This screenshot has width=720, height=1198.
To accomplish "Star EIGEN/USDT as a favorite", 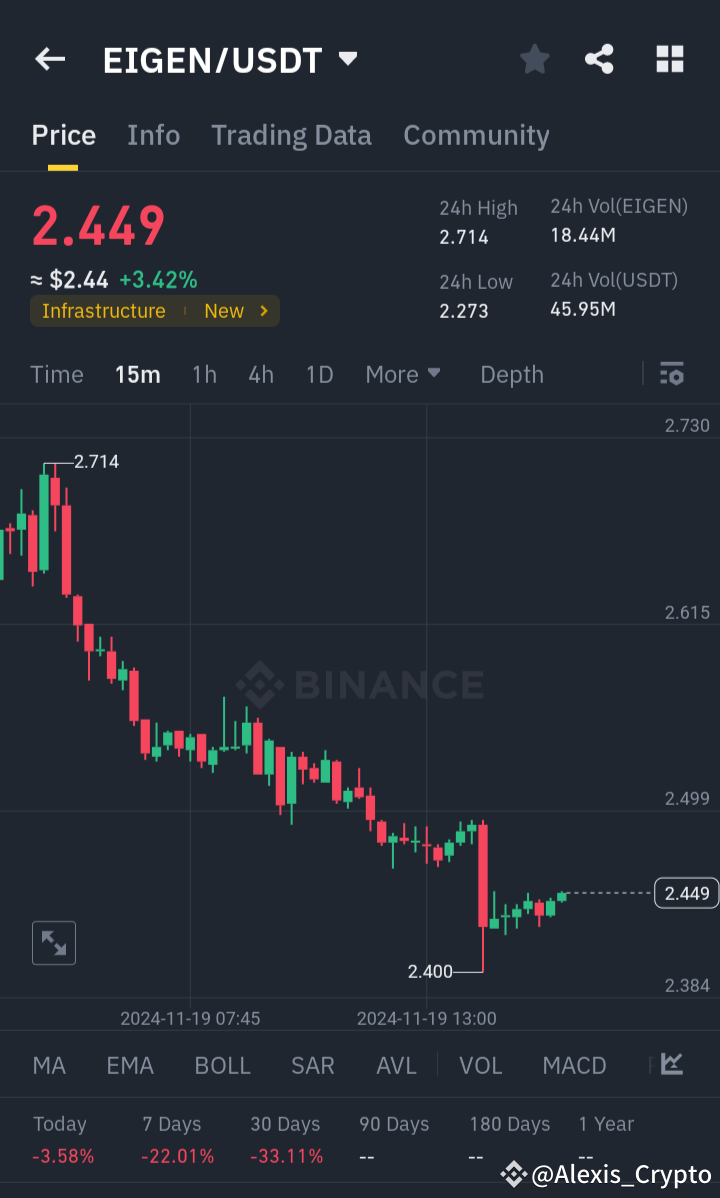I will click(x=534, y=59).
